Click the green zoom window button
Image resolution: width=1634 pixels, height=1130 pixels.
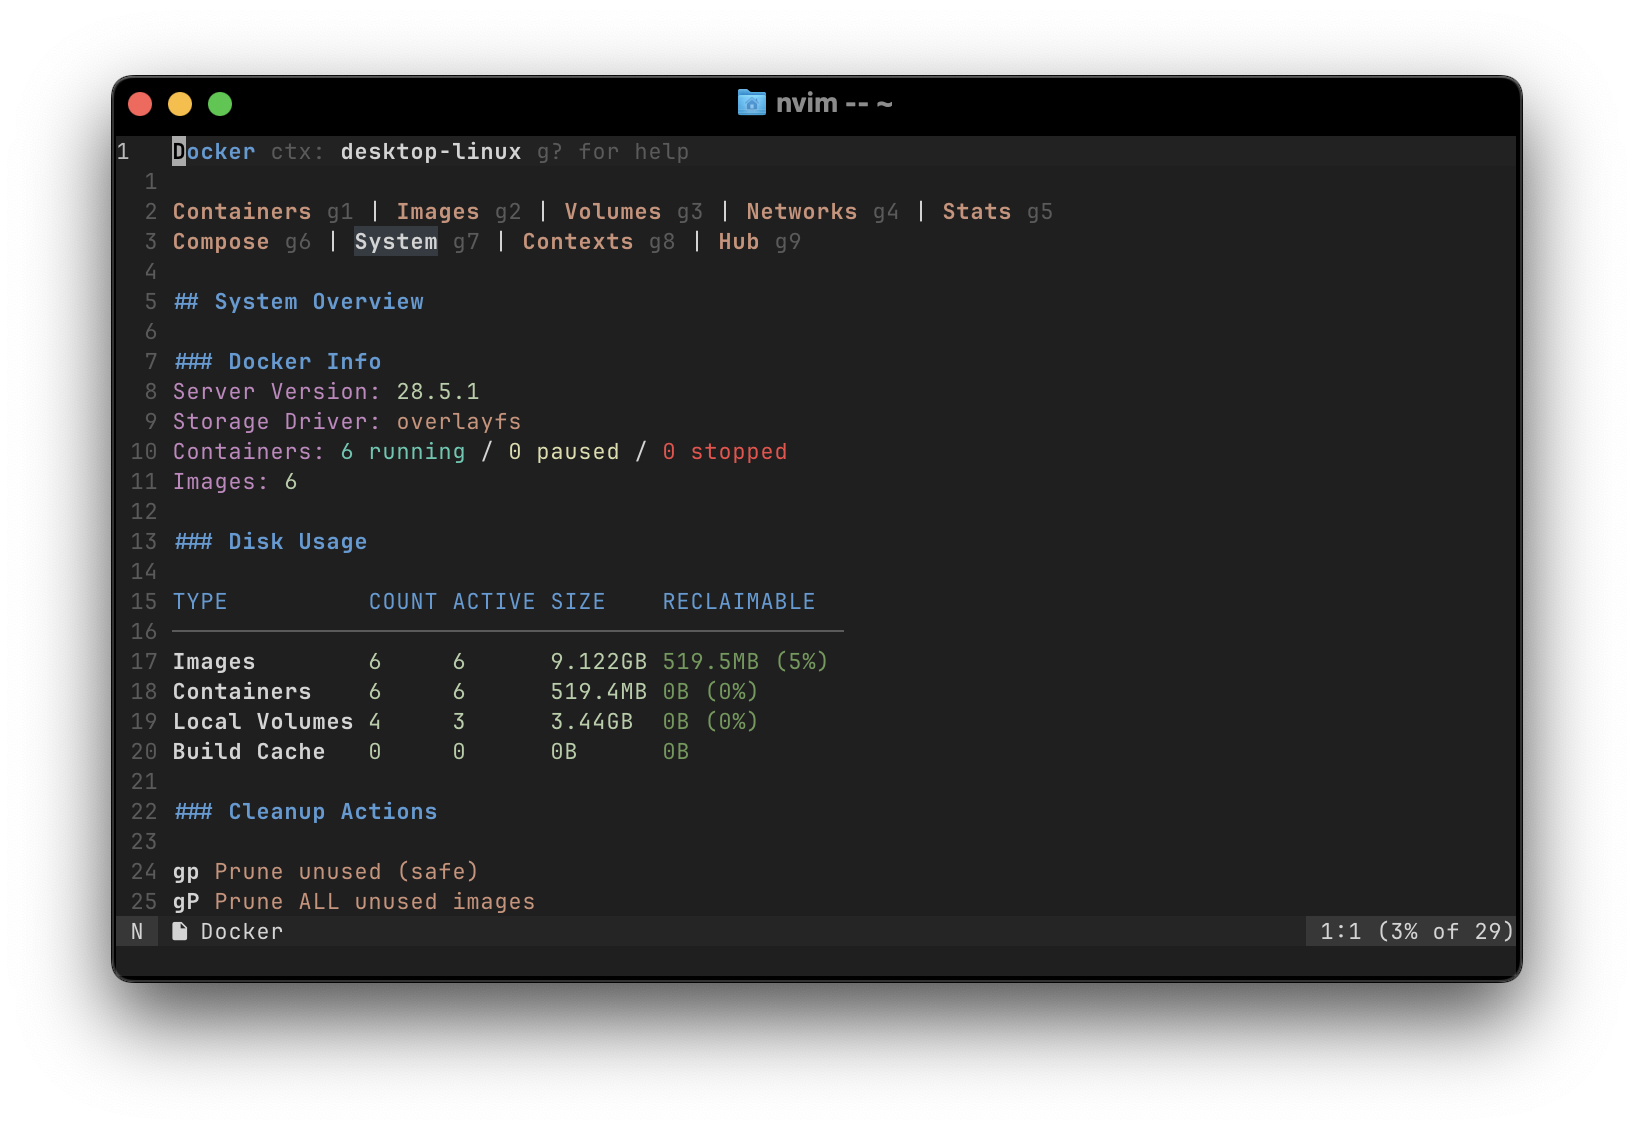pos(220,104)
